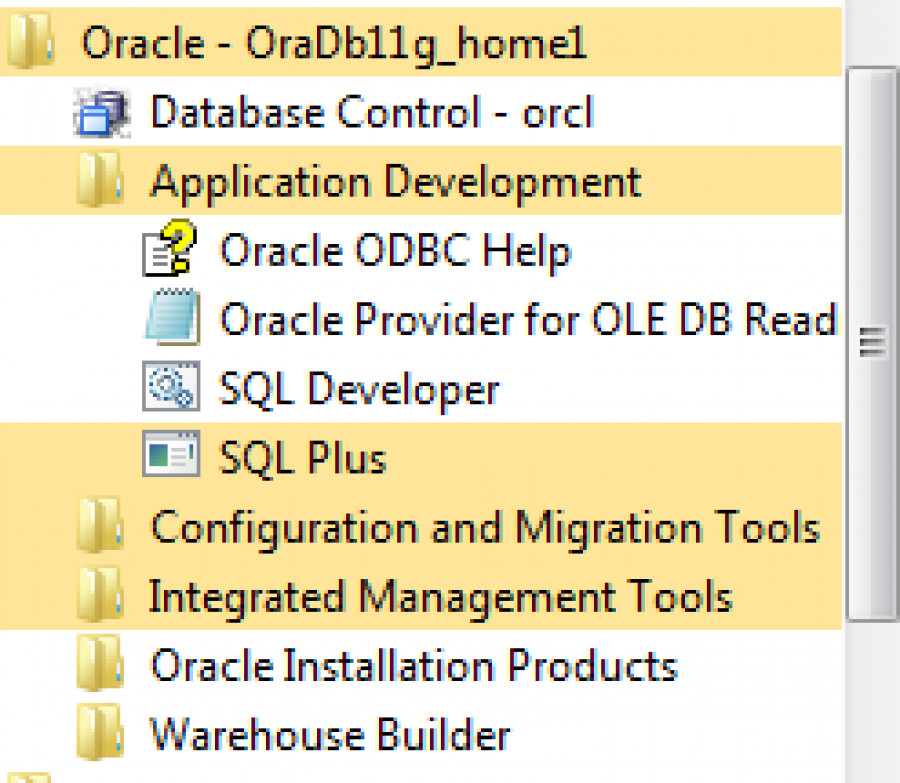Collapse the Application Development folder
The image size is (900, 783).
pyautogui.click(x=395, y=182)
